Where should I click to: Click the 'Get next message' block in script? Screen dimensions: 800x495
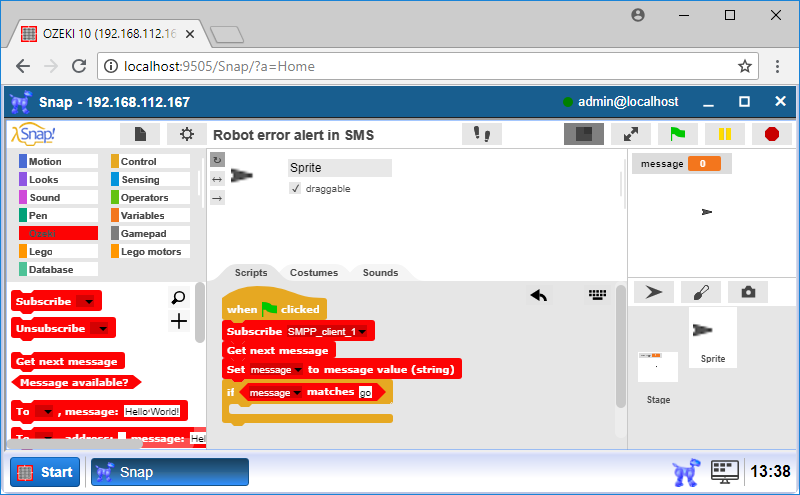(279, 351)
